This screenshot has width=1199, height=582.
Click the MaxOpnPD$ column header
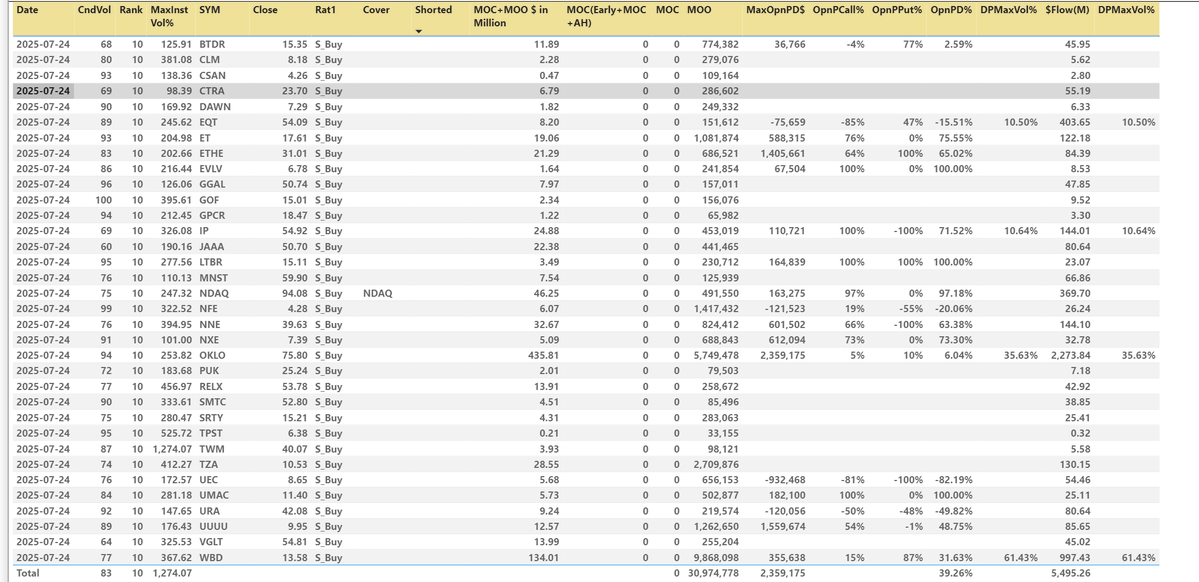click(x=773, y=11)
